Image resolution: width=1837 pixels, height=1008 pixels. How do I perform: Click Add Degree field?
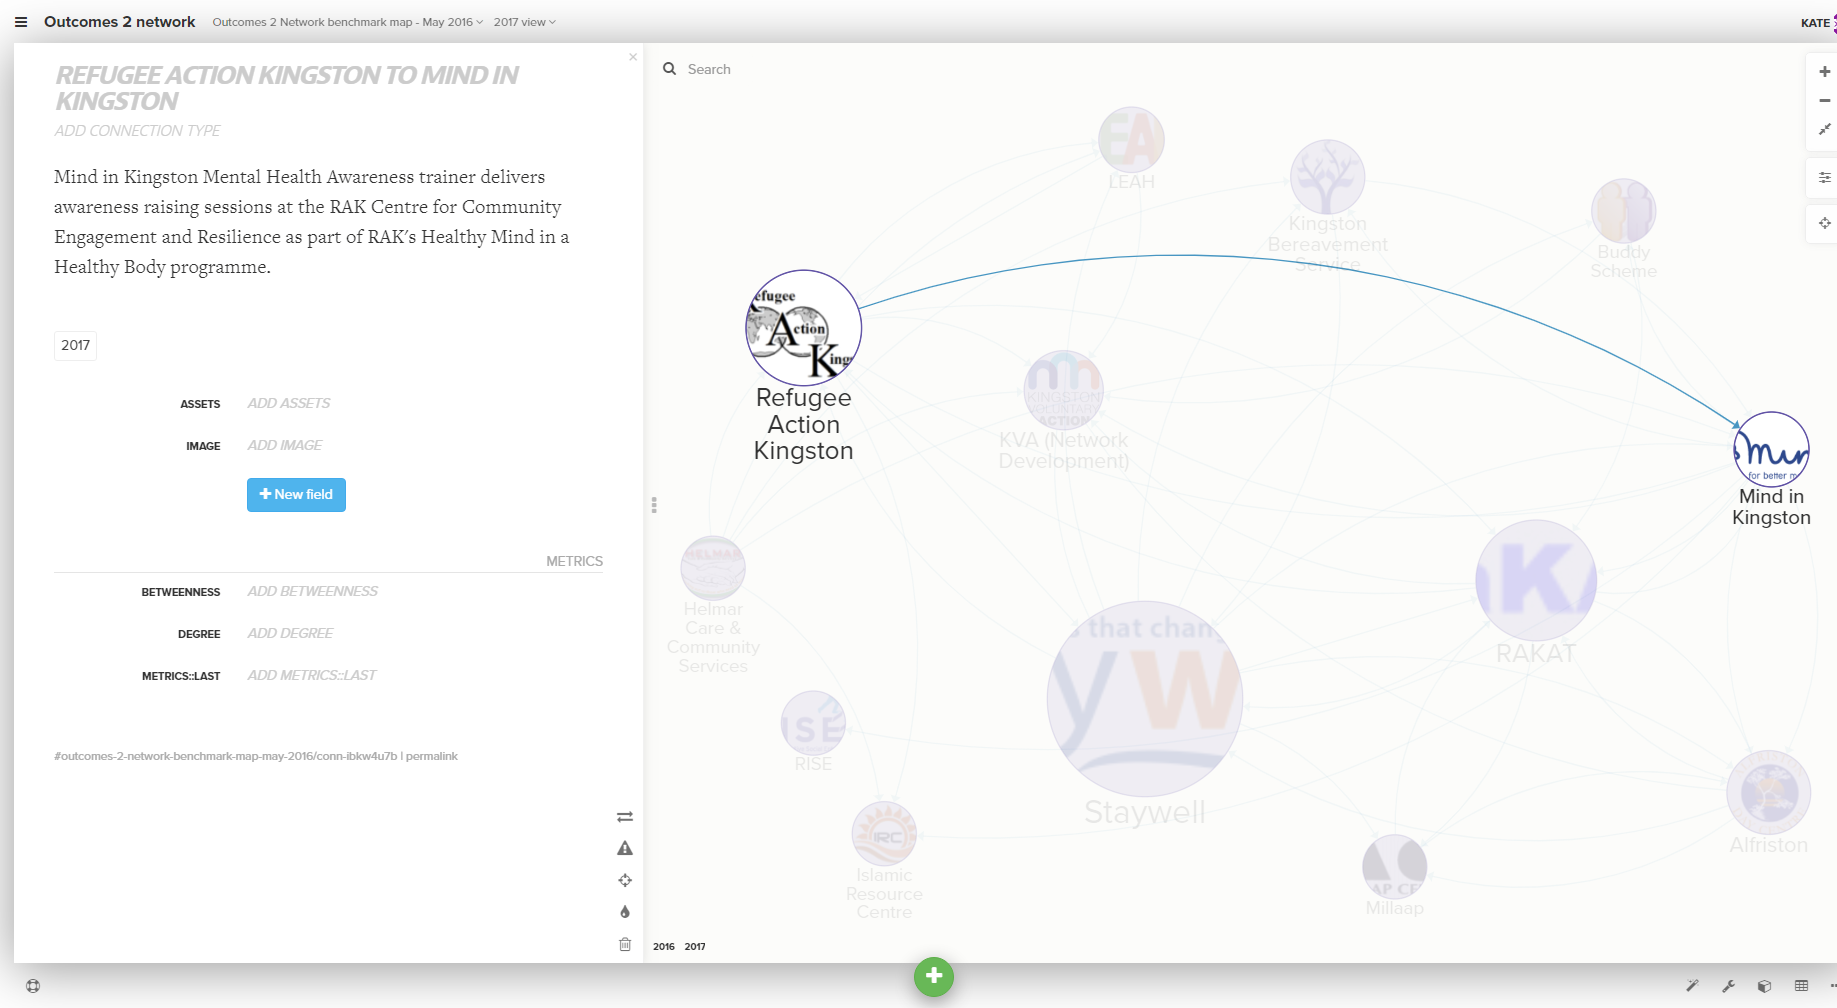[290, 633]
